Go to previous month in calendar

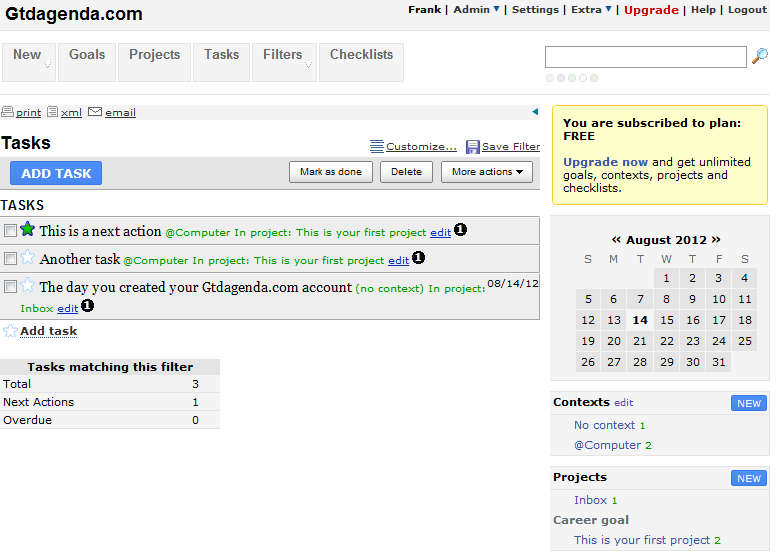(616, 239)
